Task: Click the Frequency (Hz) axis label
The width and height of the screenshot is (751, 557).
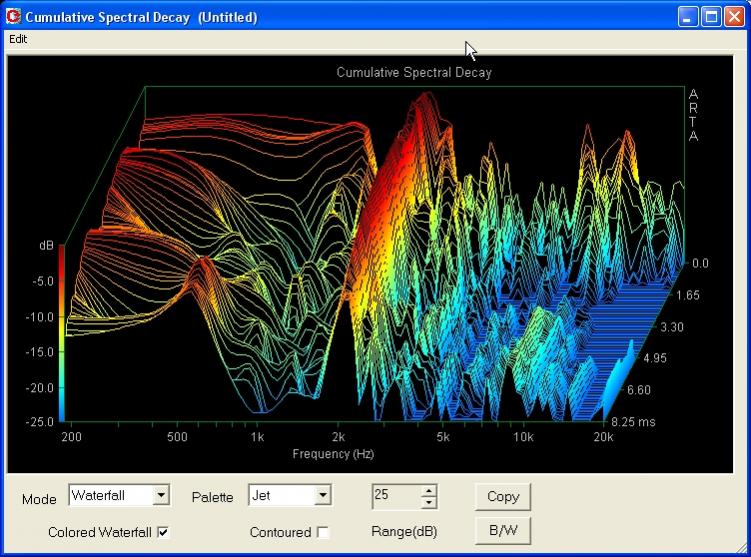Action: [x=333, y=454]
